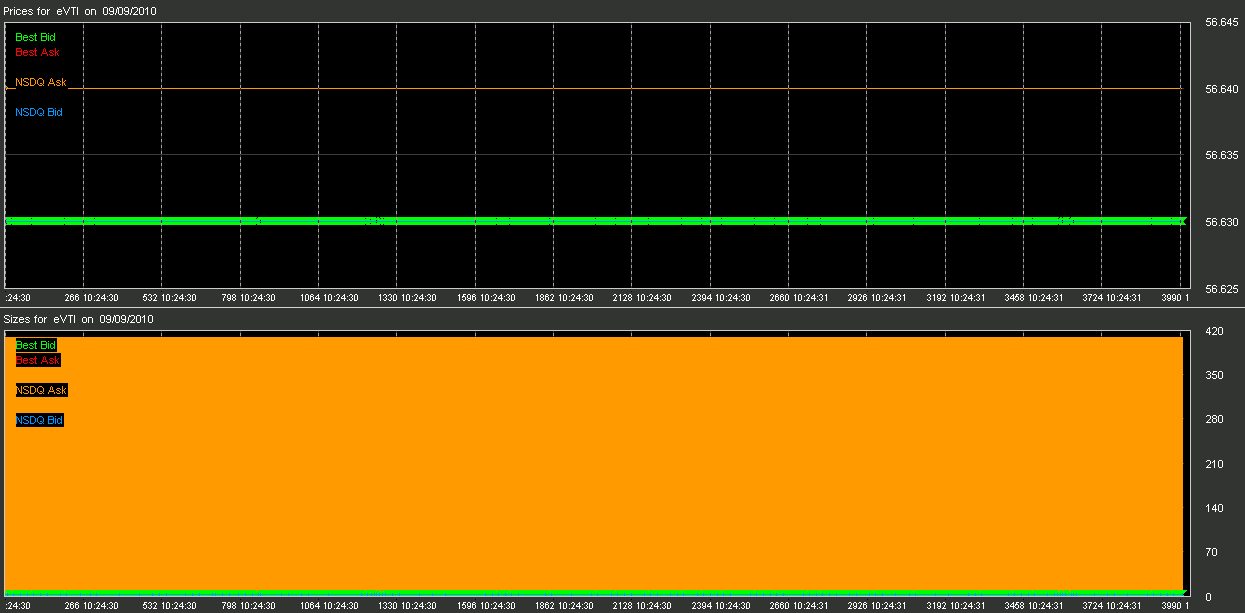
Task: Click the 210 size axis value
Action: 1215,464
